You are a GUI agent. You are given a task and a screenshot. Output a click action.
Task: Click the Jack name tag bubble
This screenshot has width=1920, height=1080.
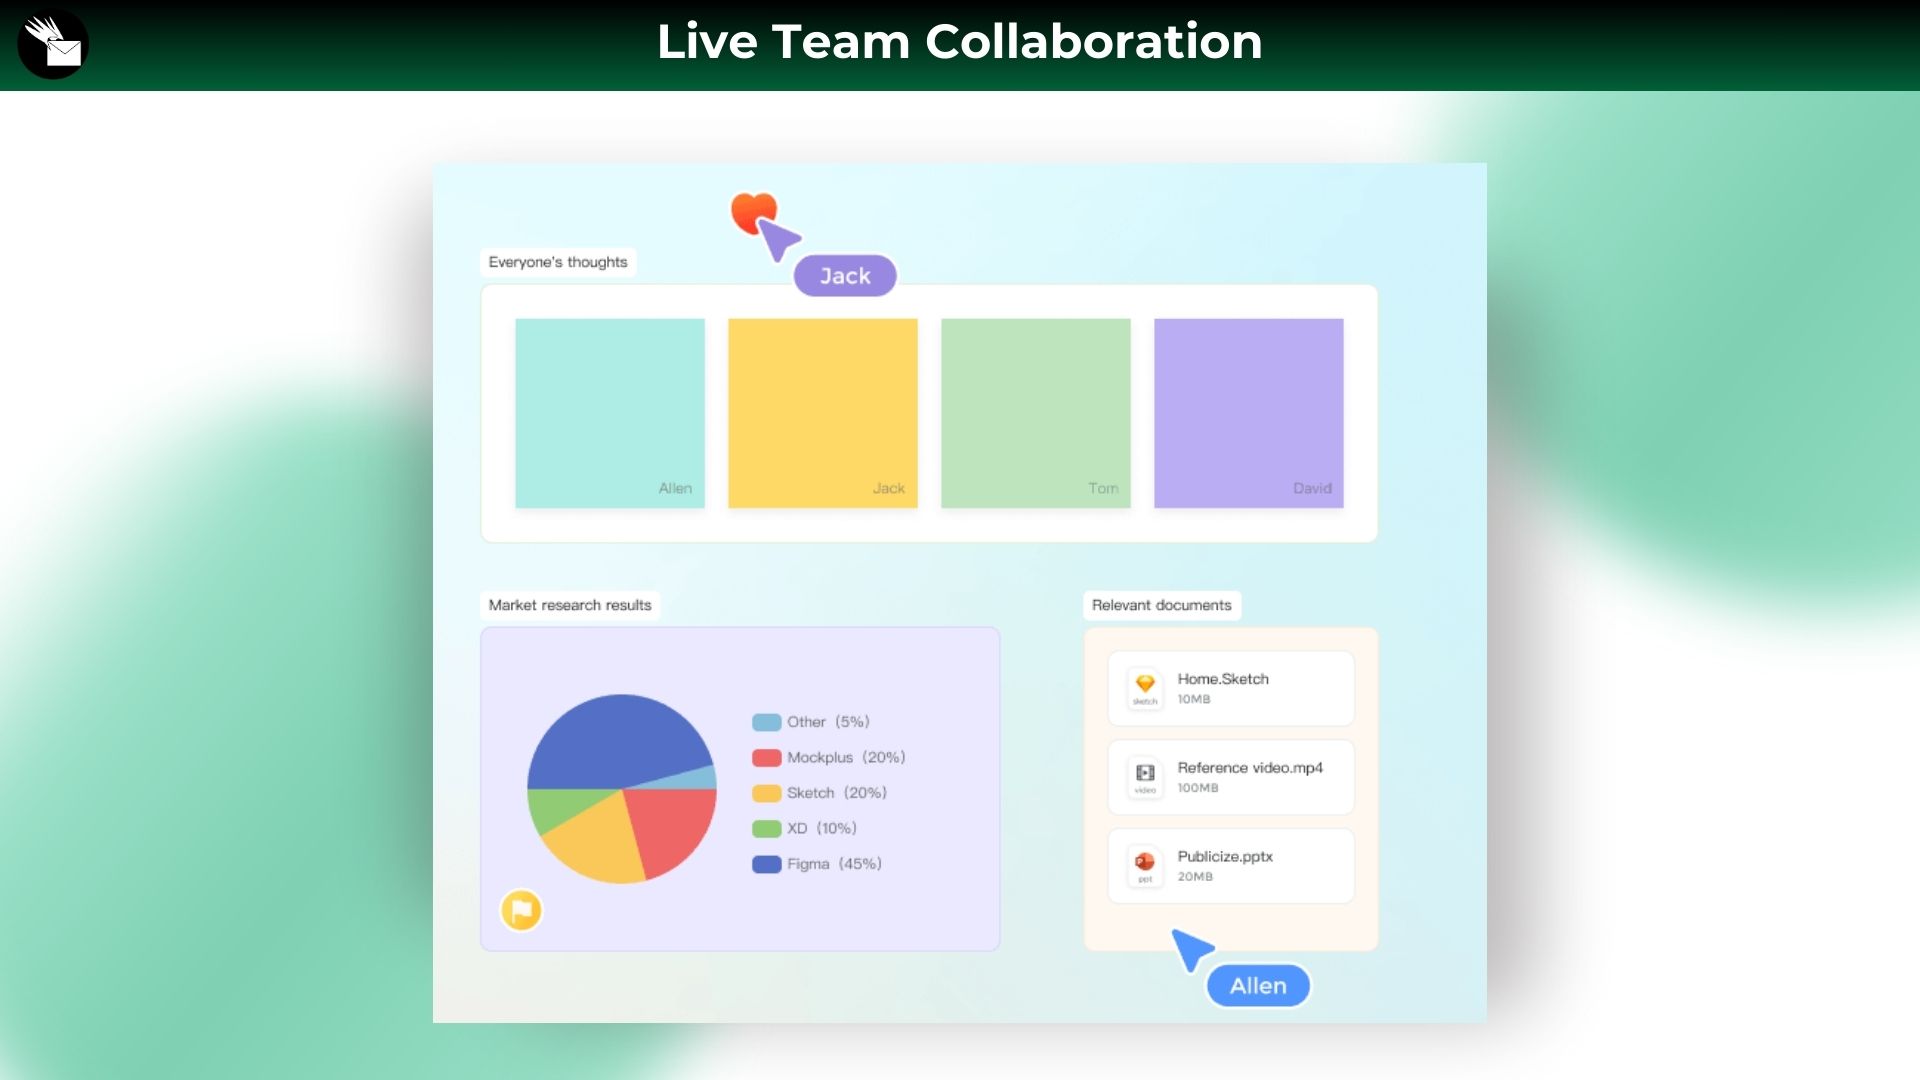pos(845,276)
